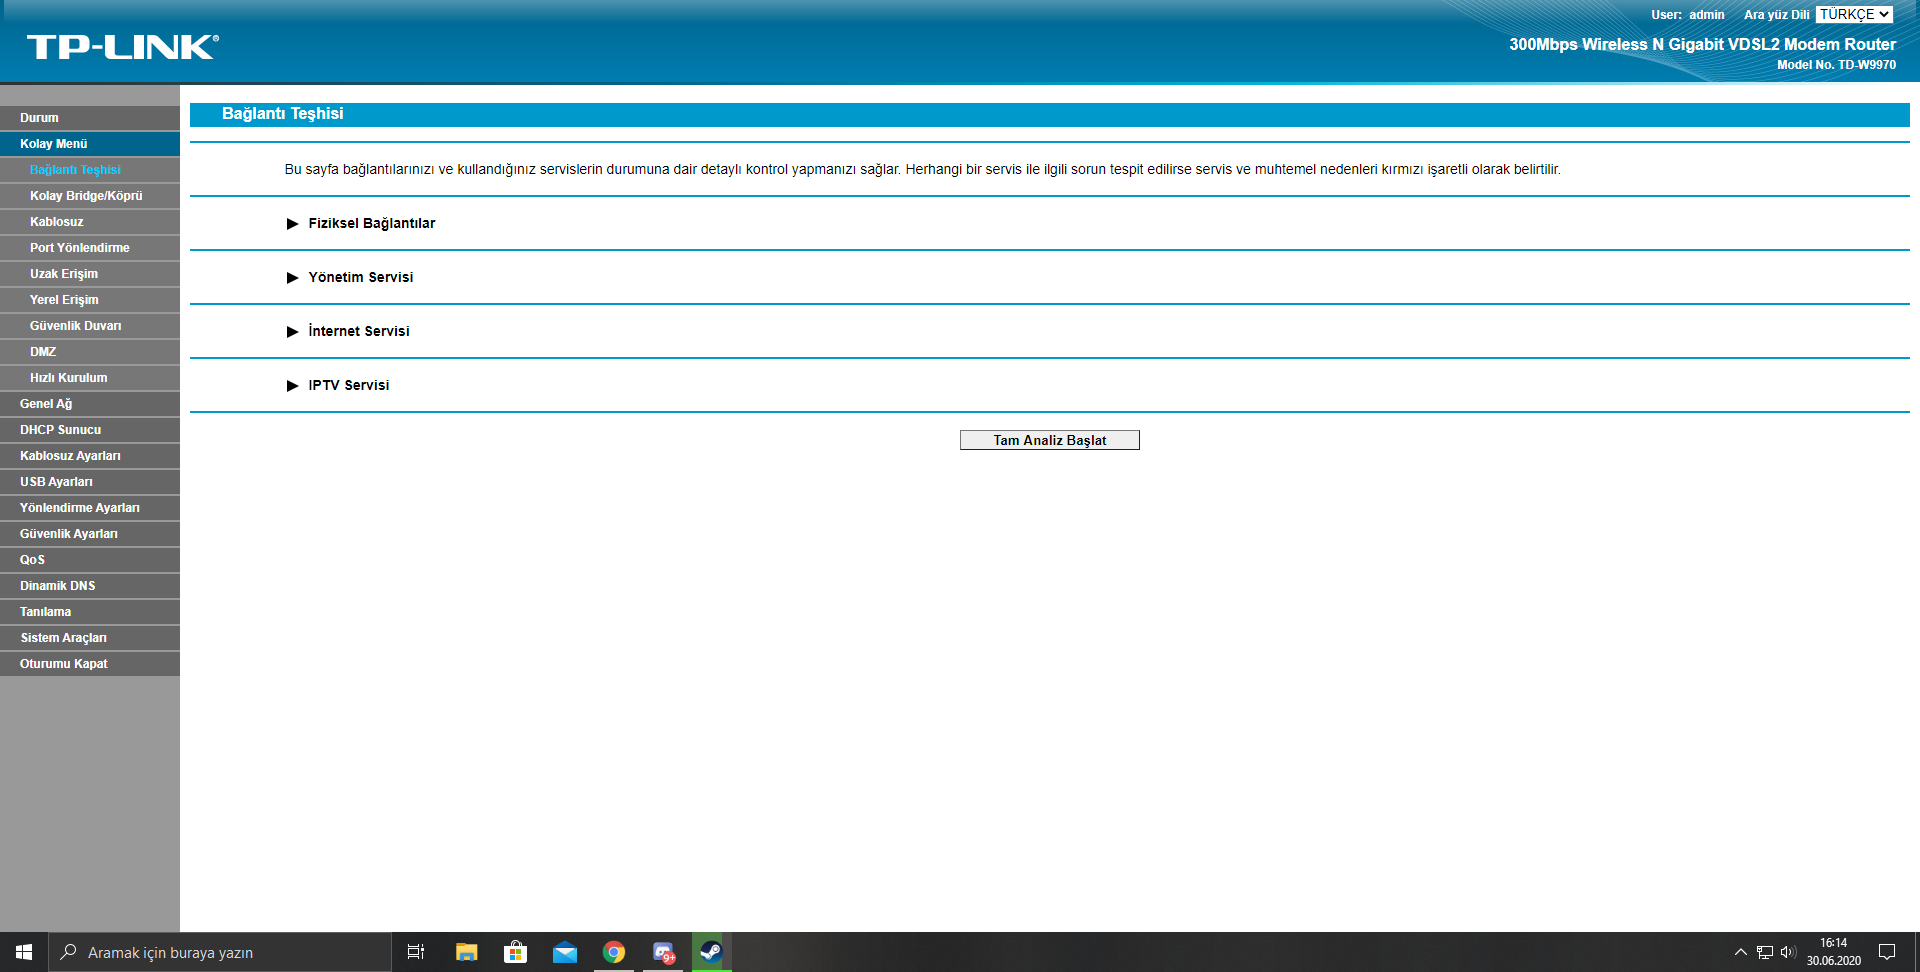Click the Yönetim Servisi label
The image size is (1920, 972).
pos(361,278)
